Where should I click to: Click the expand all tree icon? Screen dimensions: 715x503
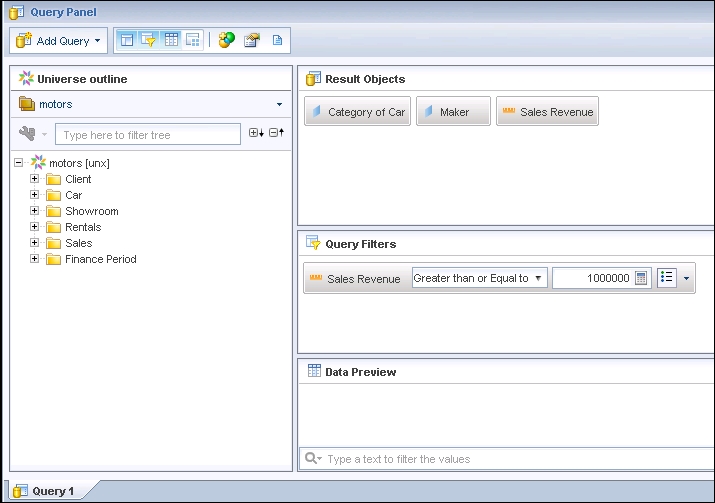[256, 133]
